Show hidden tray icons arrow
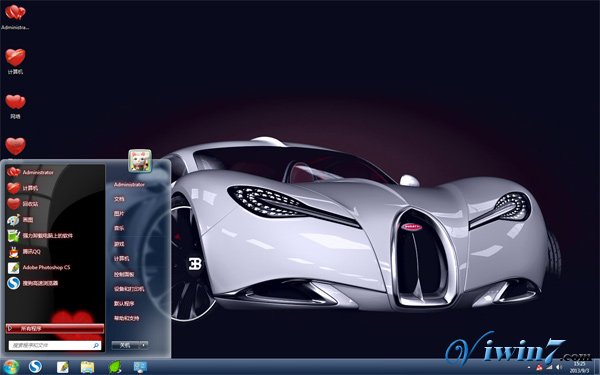 click(x=529, y=368)
